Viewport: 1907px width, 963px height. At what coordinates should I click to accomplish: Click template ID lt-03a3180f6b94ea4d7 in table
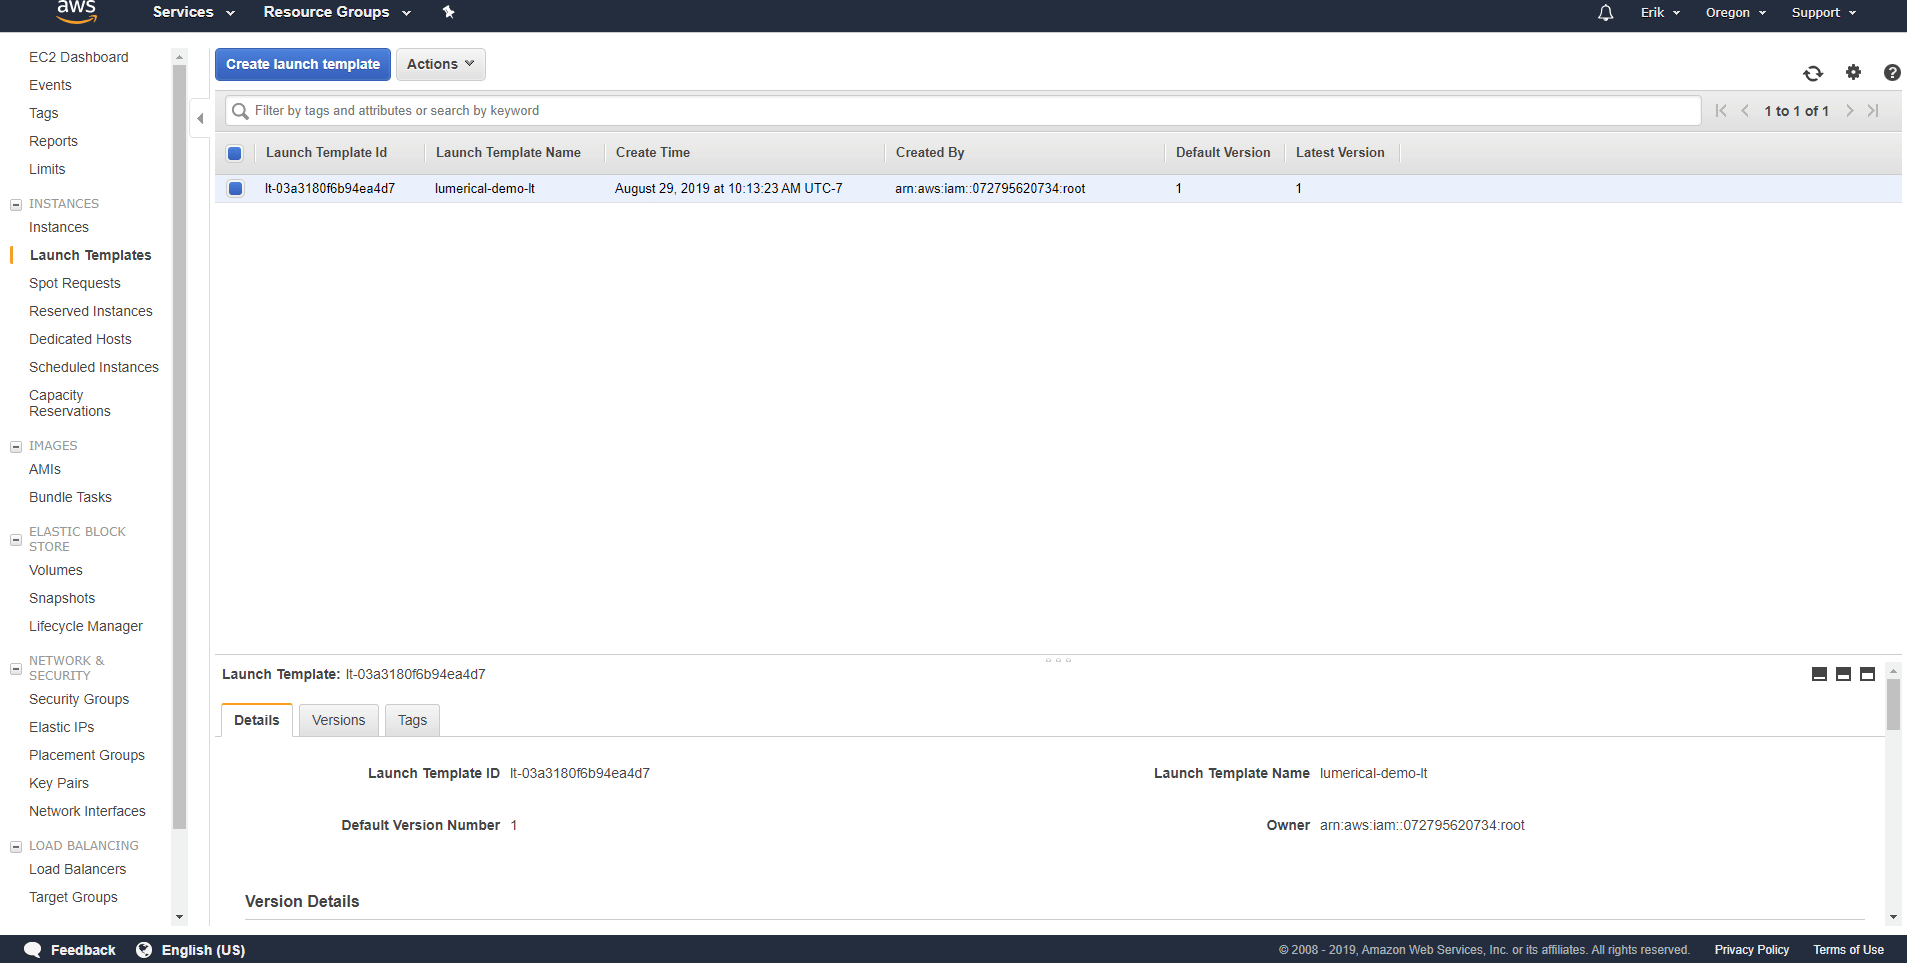(330, 188)
